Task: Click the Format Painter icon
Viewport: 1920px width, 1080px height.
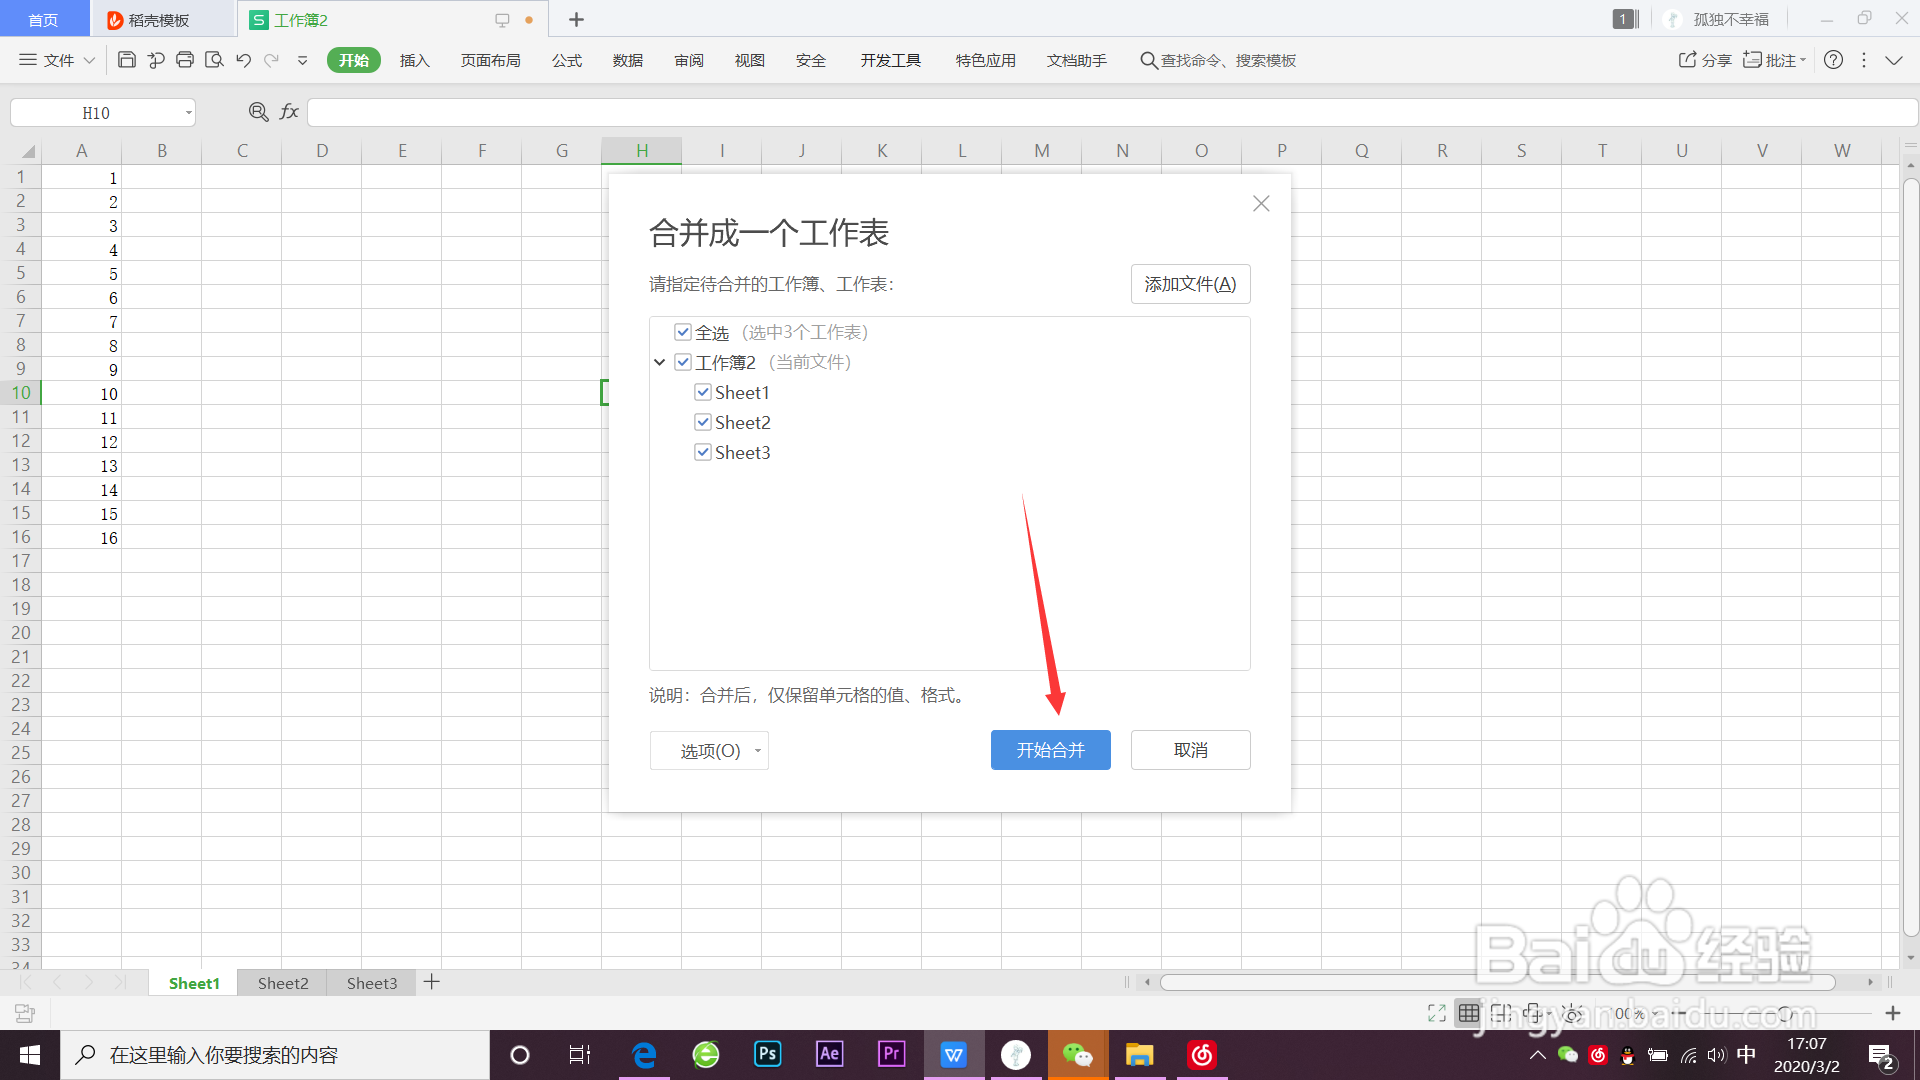Action: click(x=156, y=60)
